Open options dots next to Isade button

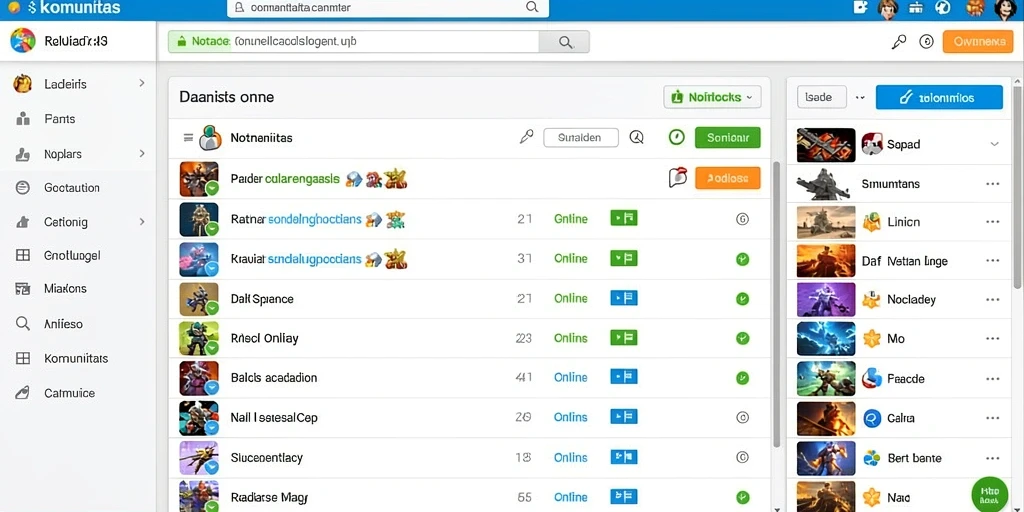860,97
